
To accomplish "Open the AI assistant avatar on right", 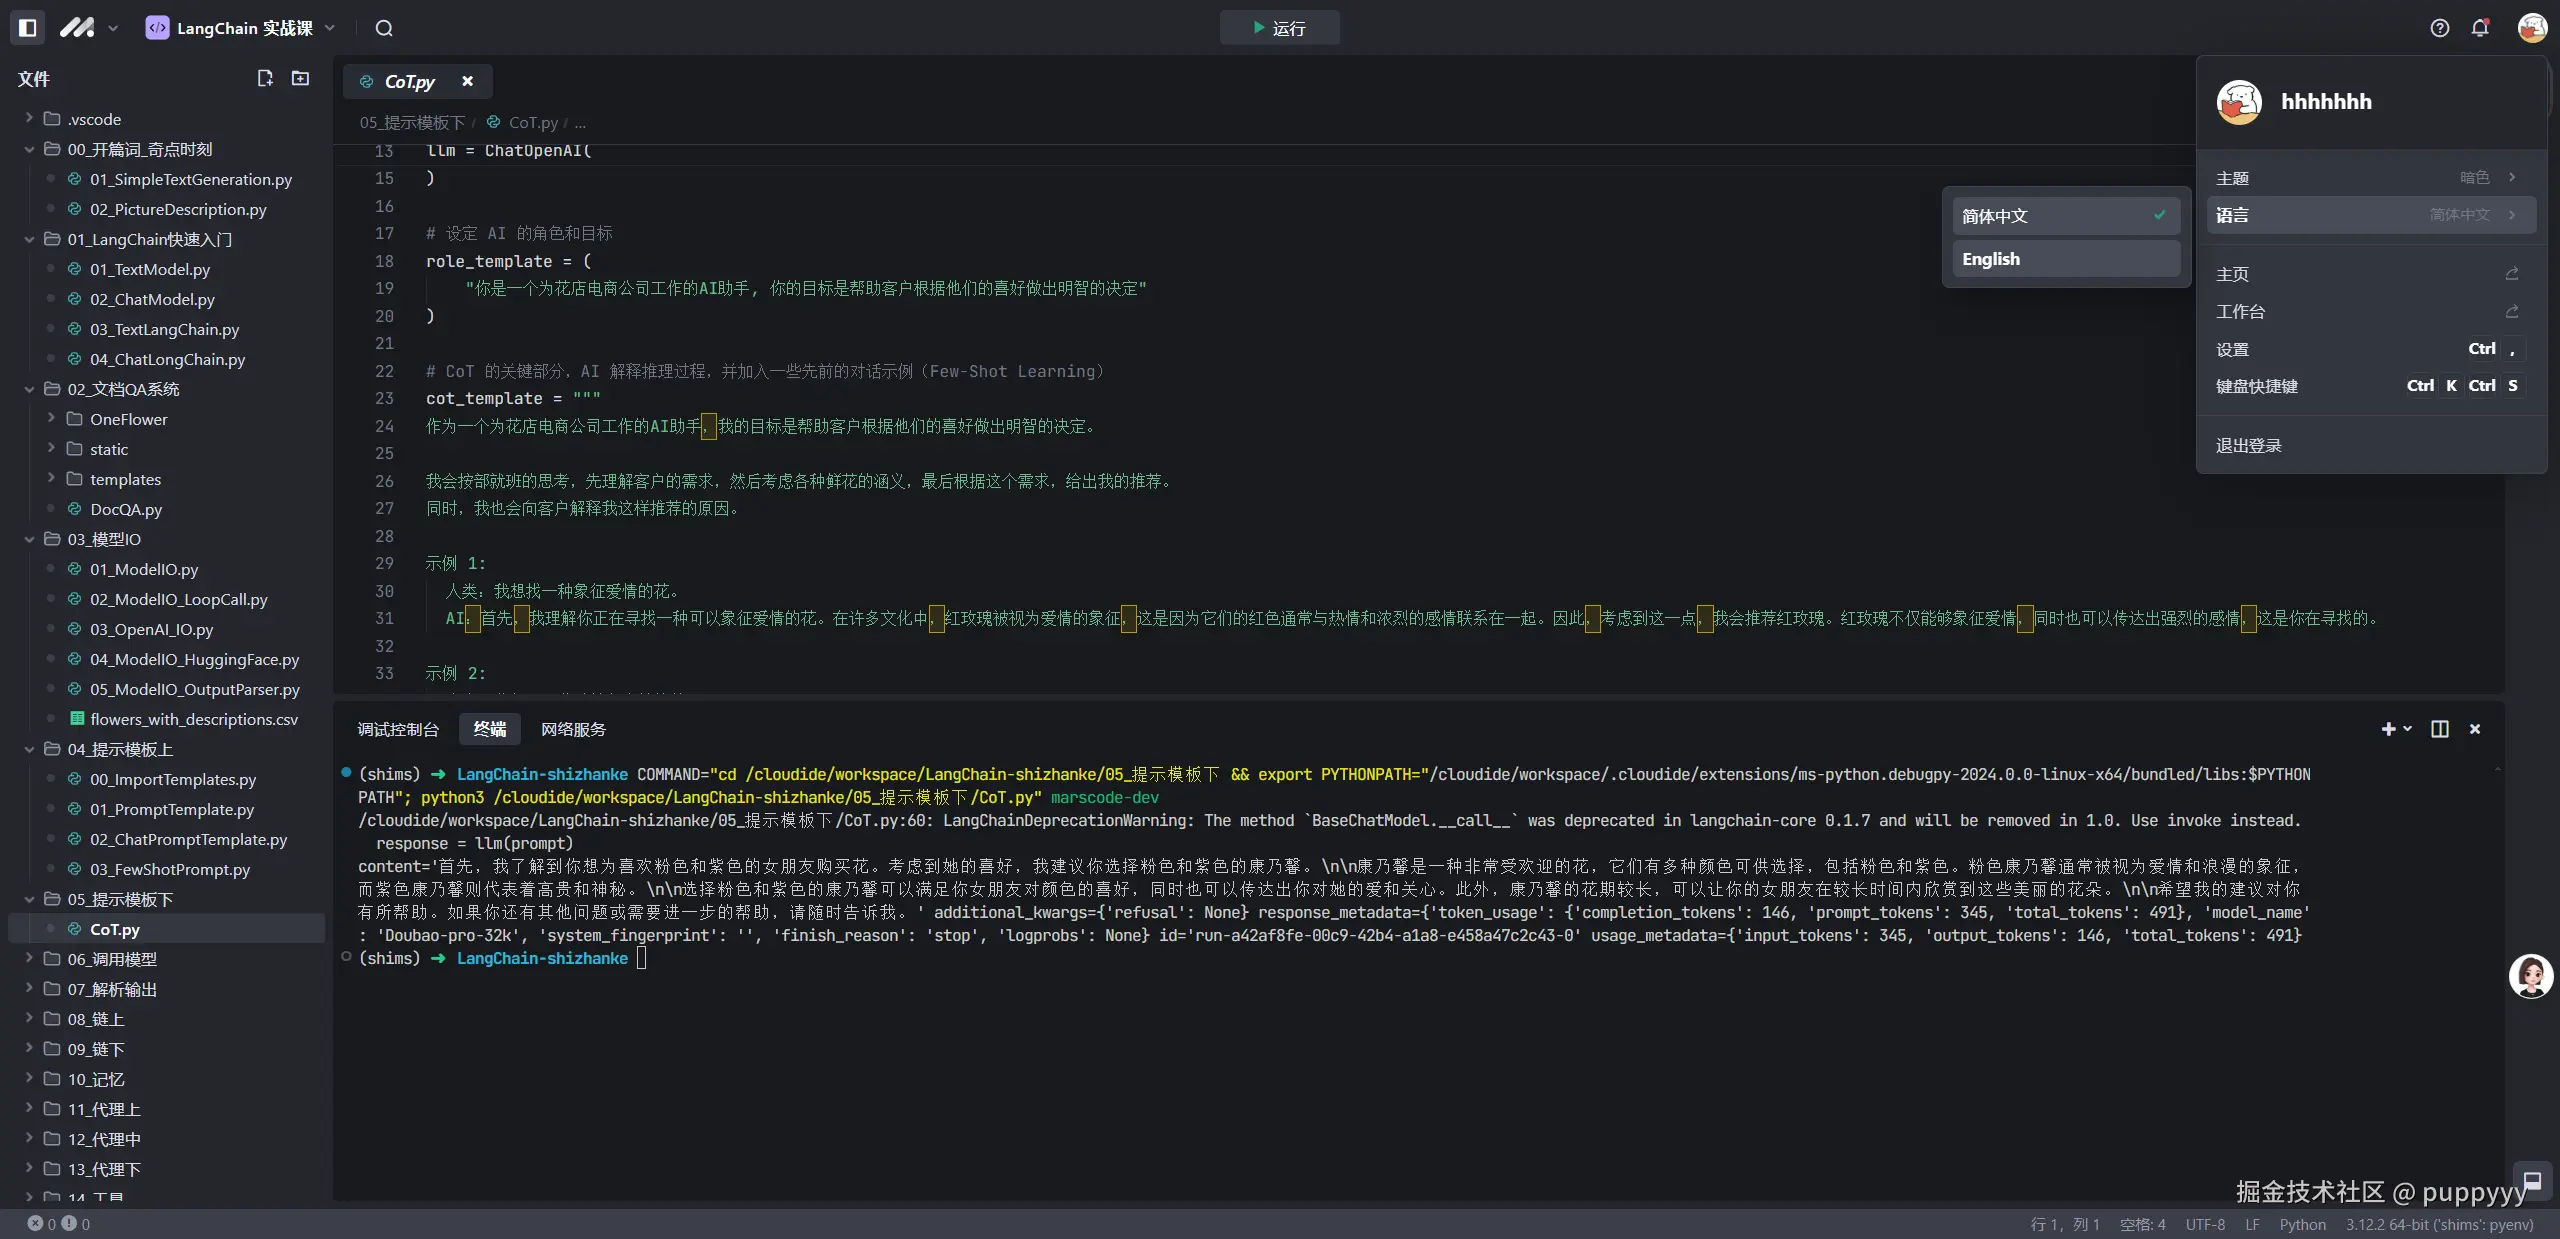I will (x=2531, y=976).
